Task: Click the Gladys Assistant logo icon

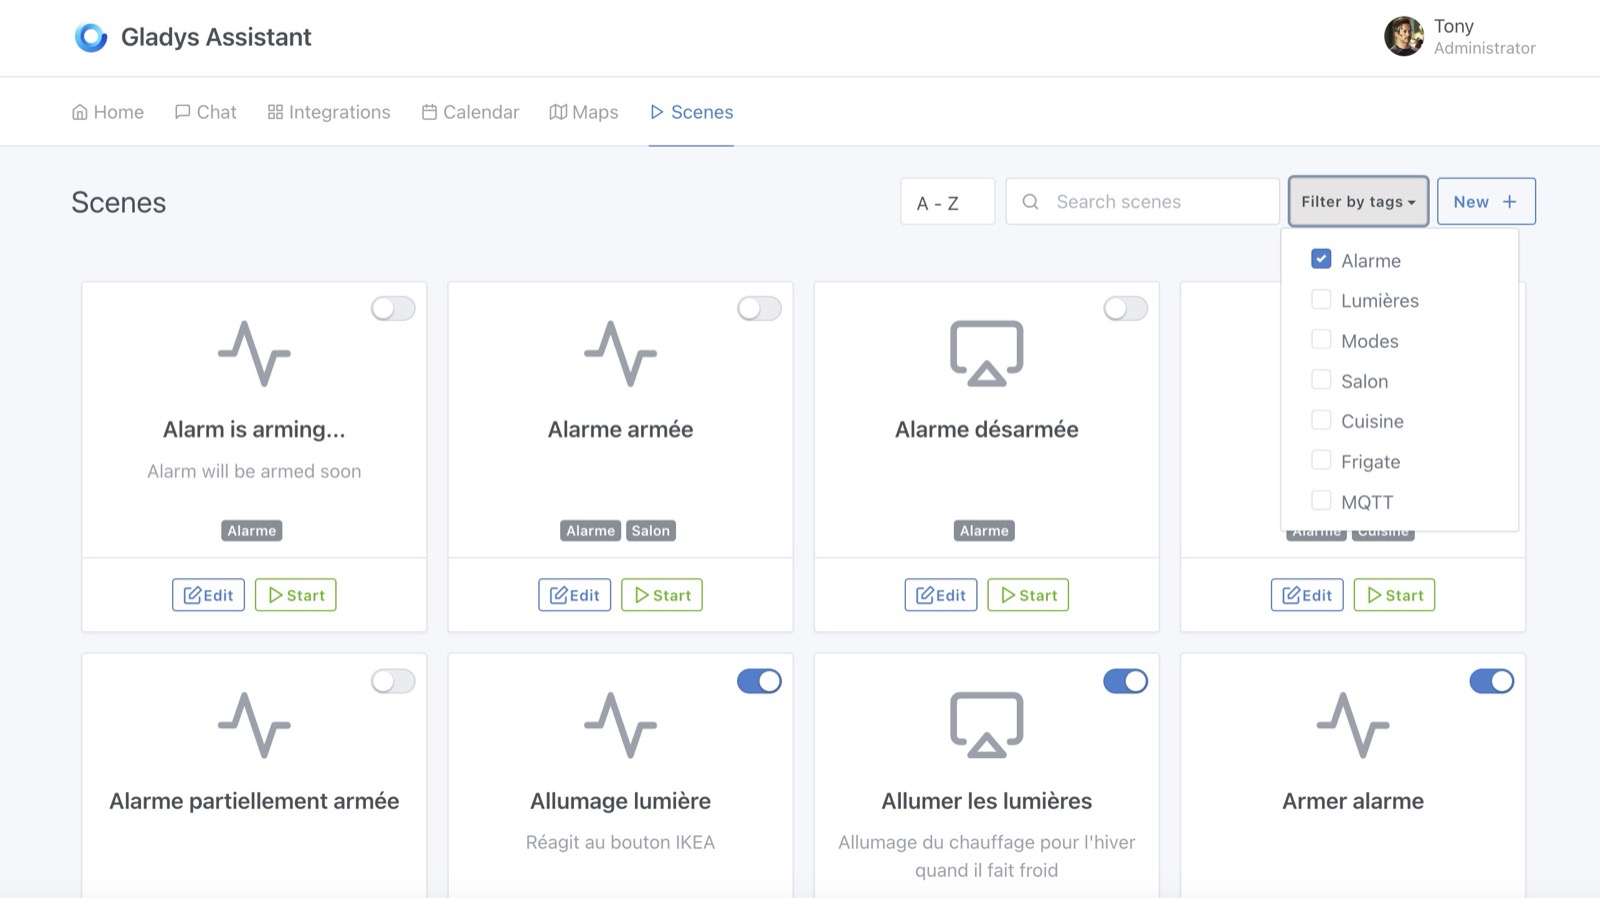Action: point(91,37)
